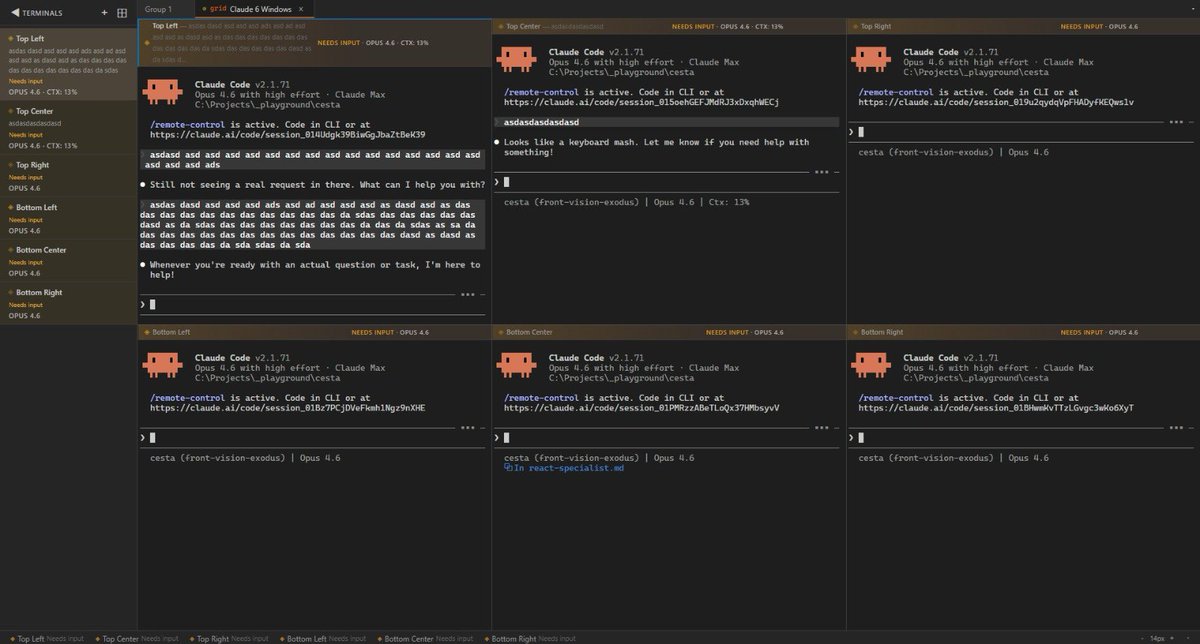Click the Claude mascot icon in Top Right pane

point(869,60)
